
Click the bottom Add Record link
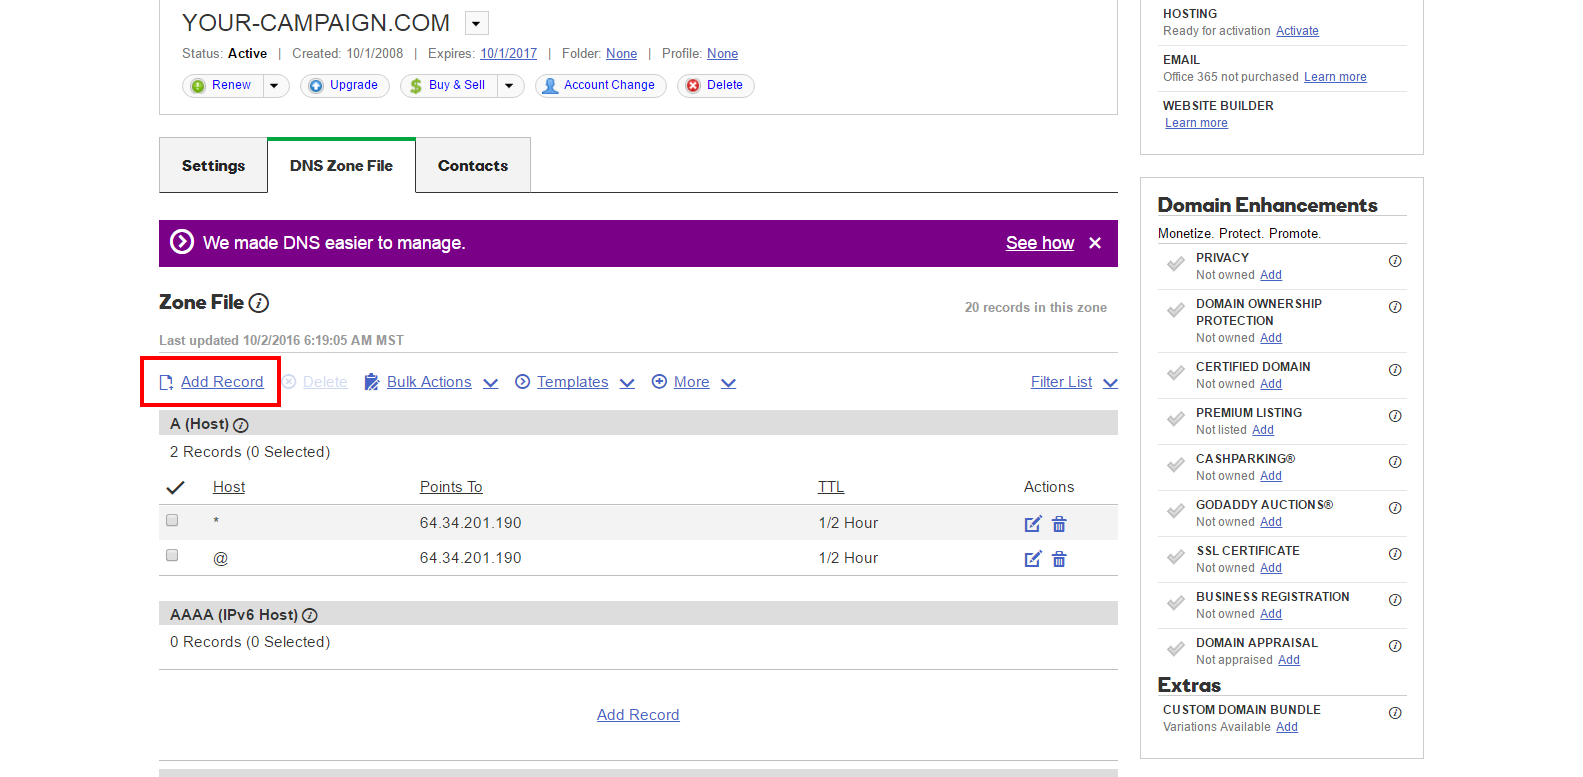[x=638, y=715]
